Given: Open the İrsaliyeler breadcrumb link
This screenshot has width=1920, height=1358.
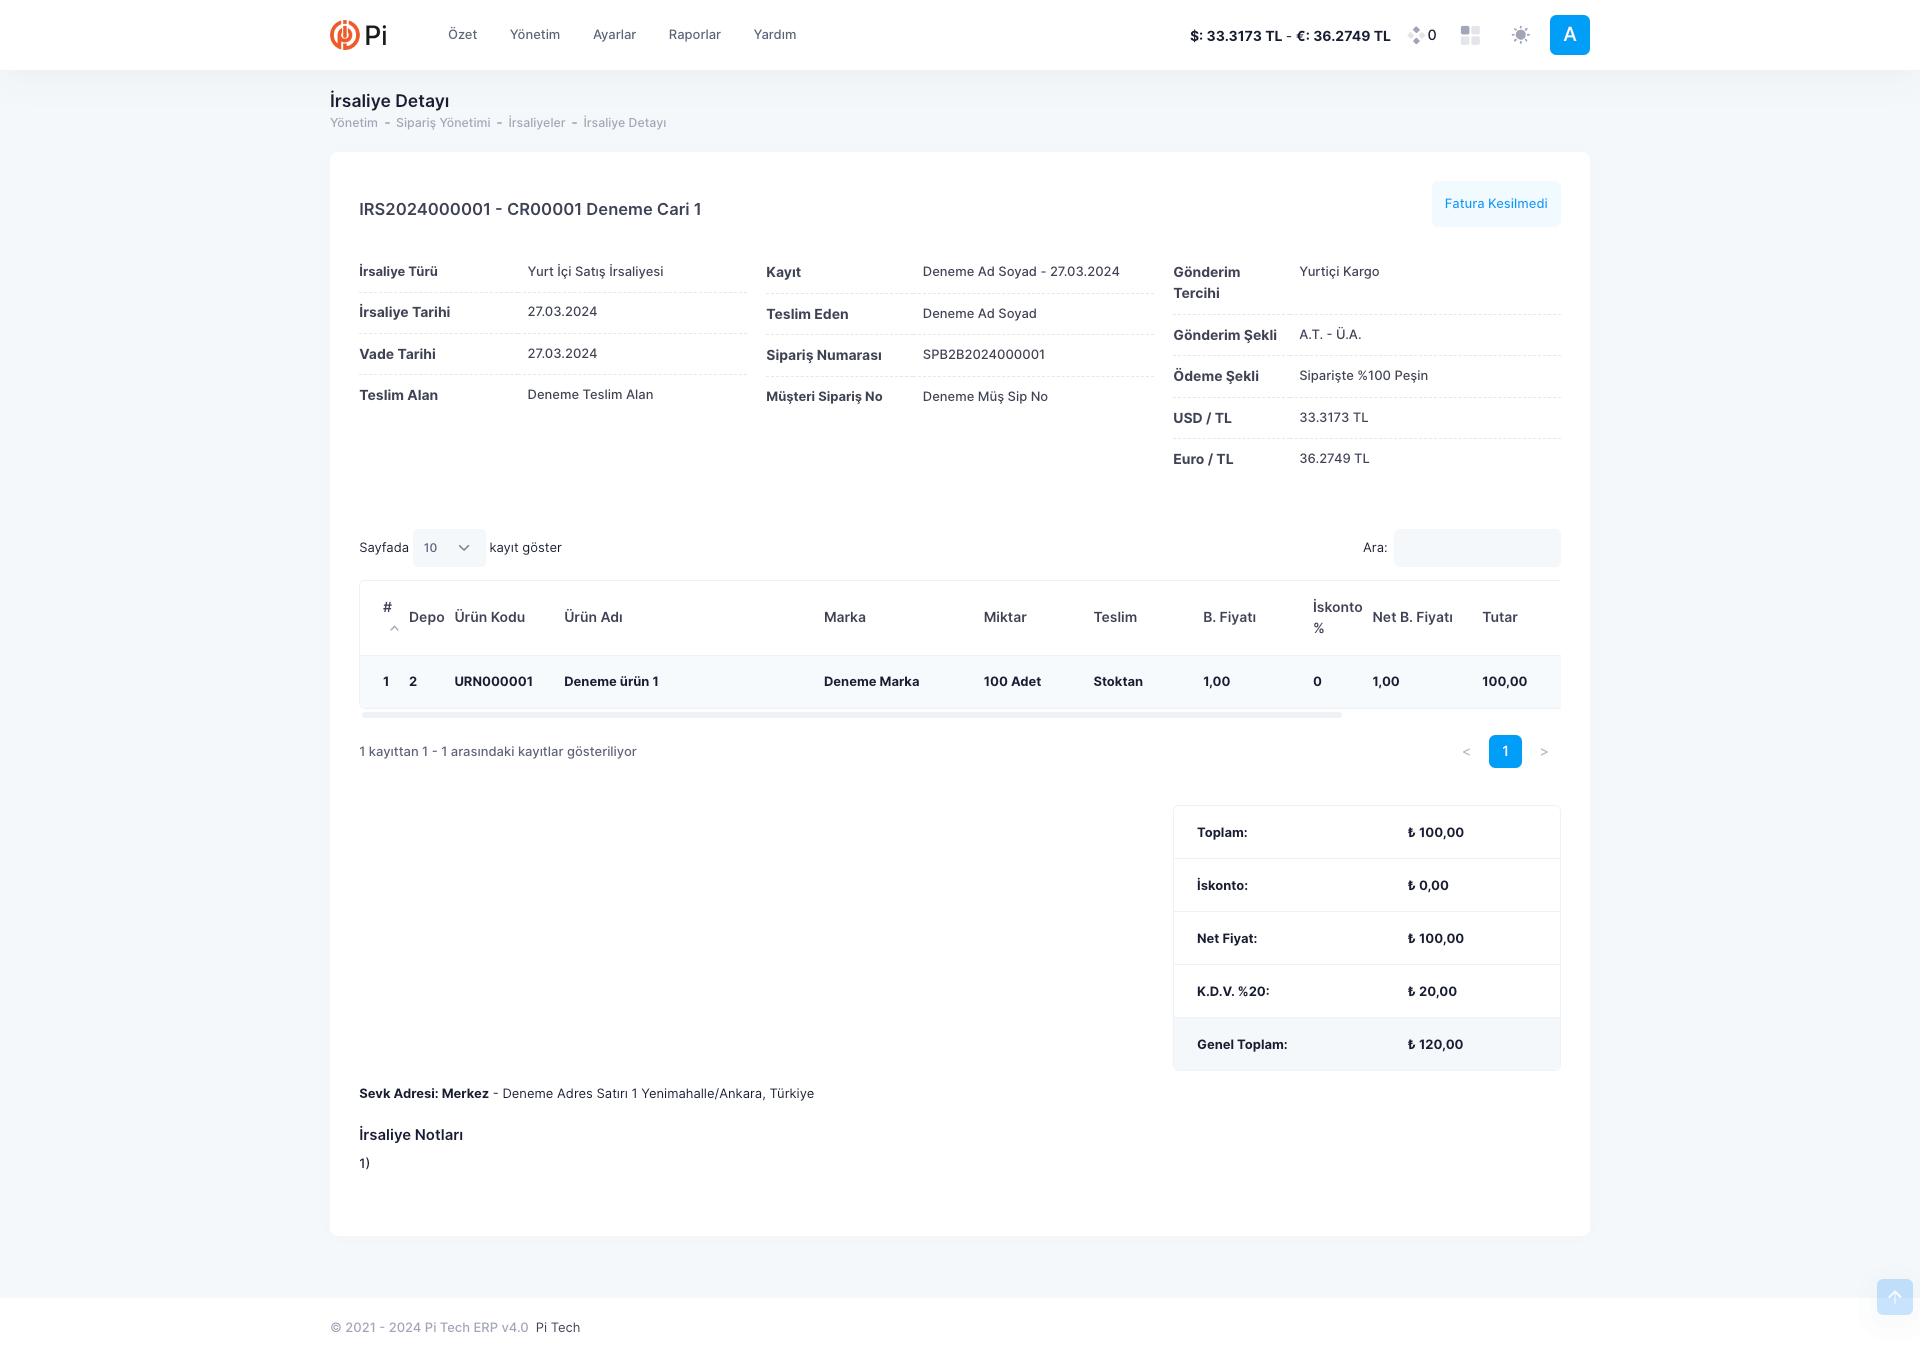Looking at the screenshot, I should (x=536, y=123).
